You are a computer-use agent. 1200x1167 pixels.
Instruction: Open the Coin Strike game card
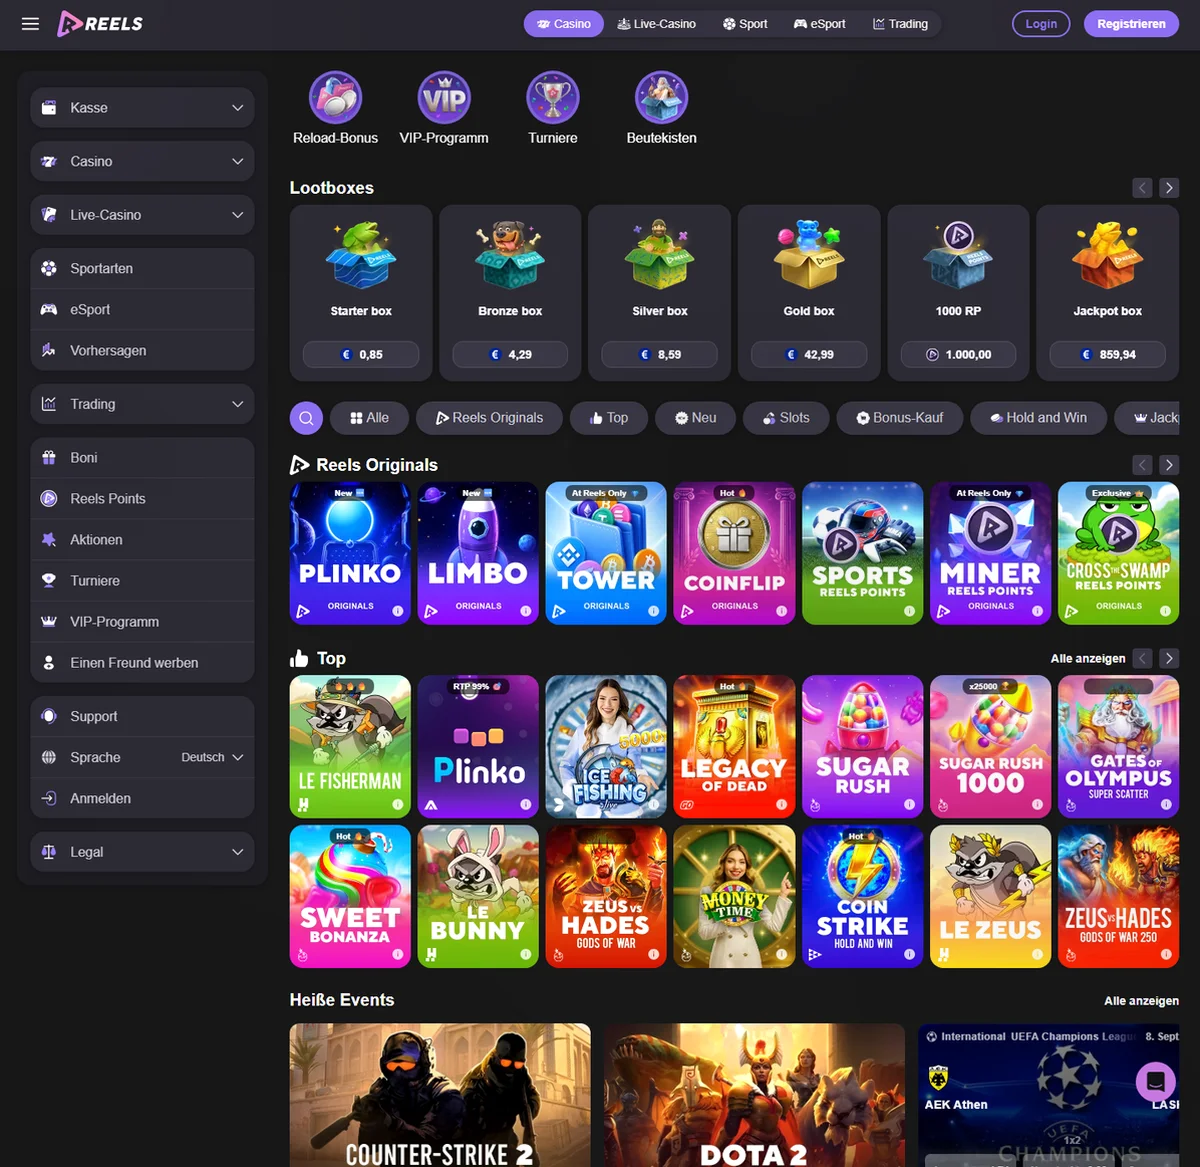862,896
